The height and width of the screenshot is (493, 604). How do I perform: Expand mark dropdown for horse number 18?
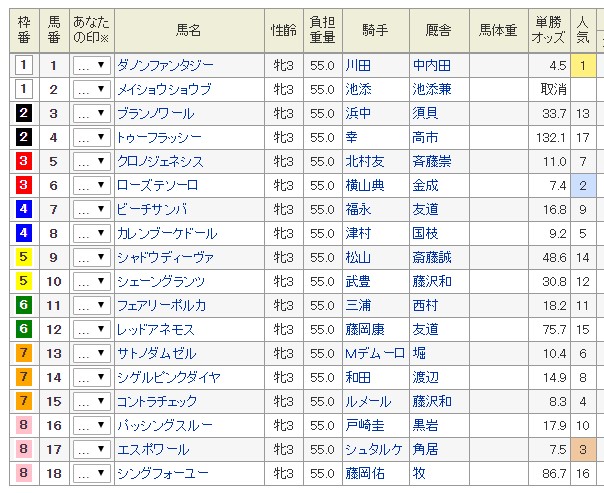point(92,473)
